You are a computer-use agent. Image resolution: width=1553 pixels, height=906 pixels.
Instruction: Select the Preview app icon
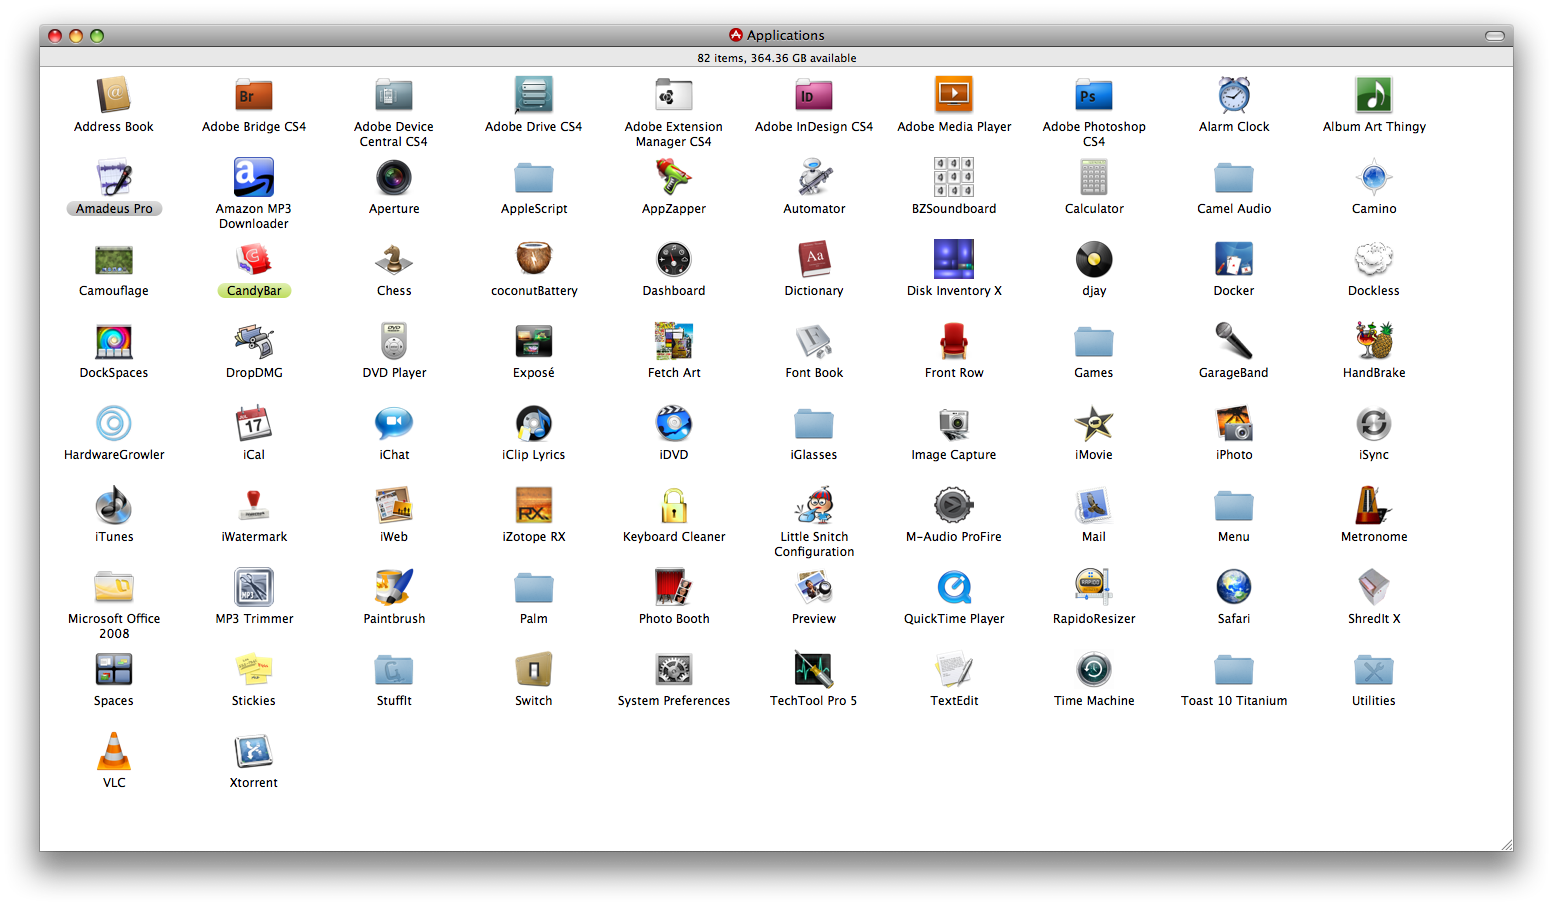coord(814,587)
